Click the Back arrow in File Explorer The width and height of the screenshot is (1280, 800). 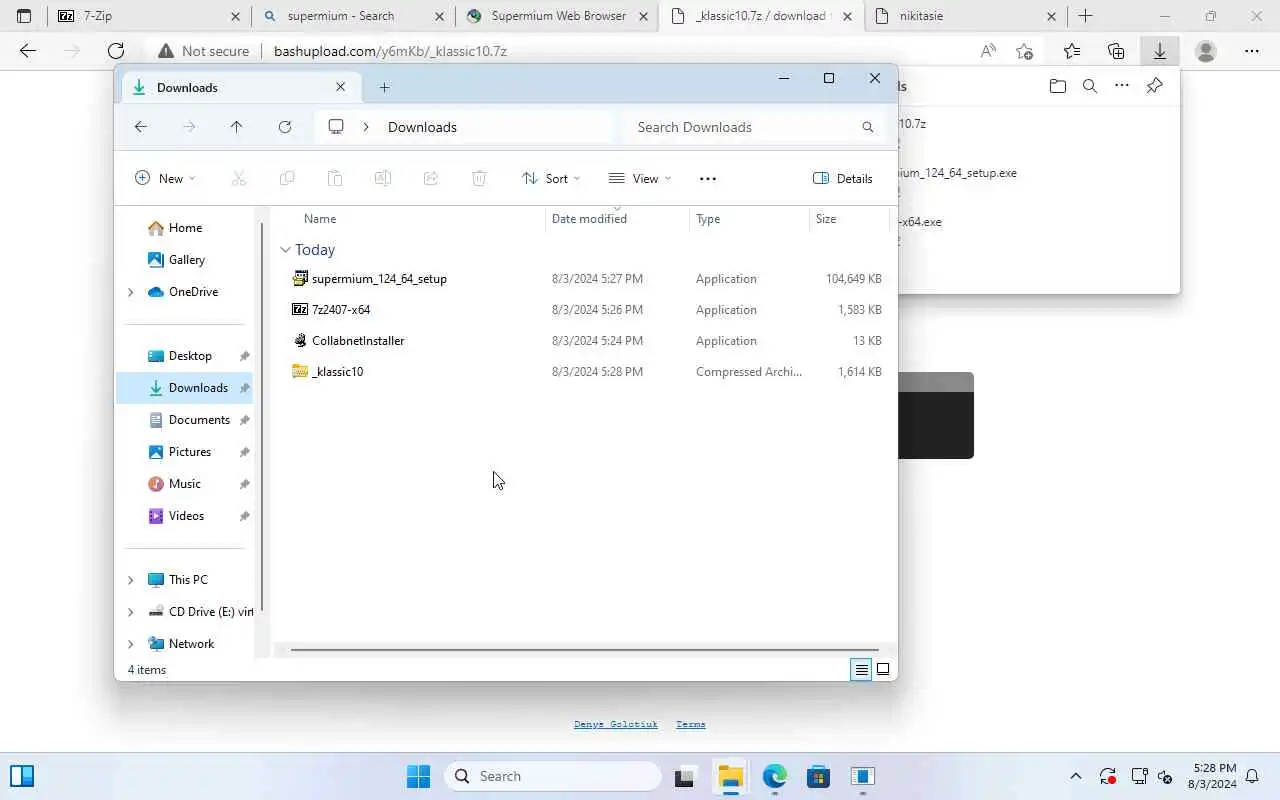coord(141,127)
